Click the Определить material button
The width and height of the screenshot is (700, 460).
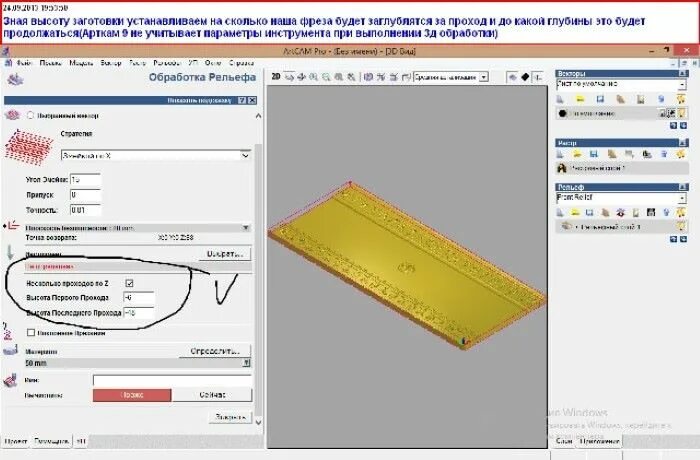tap(215, 351)
